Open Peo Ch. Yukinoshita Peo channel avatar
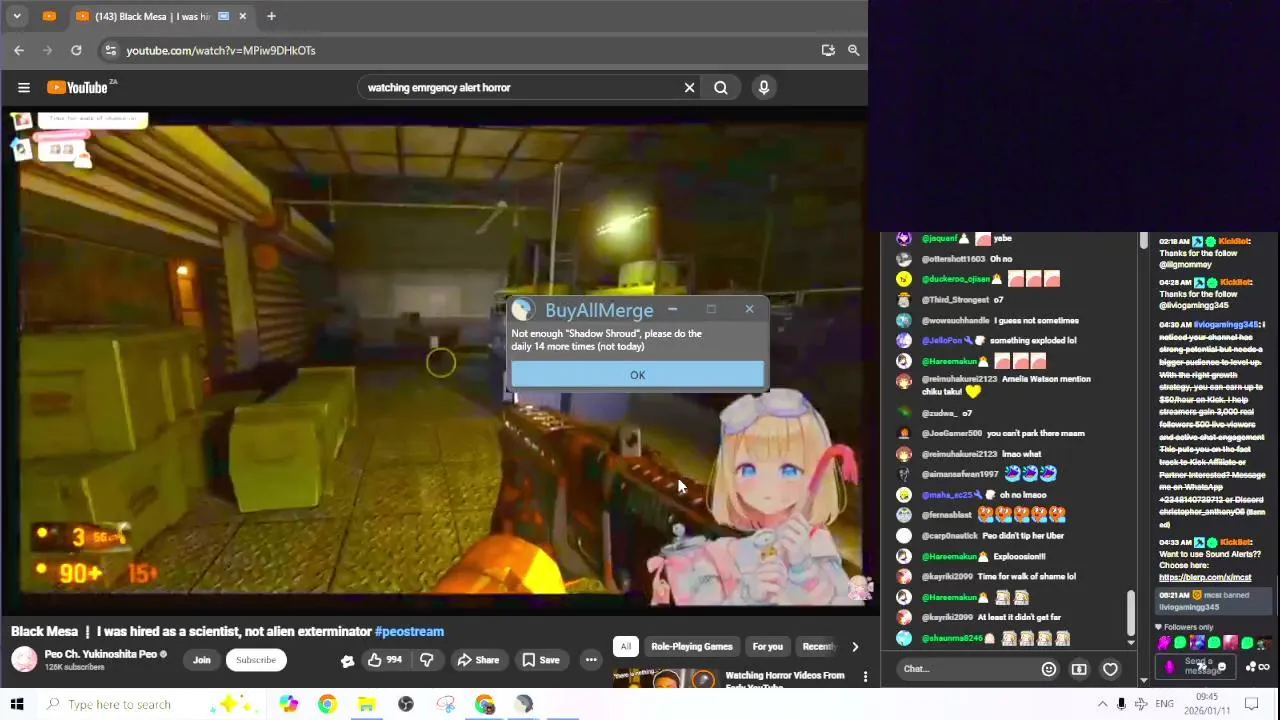Image resolution: width=1280 pixels, height=720 pixels. 24,659
